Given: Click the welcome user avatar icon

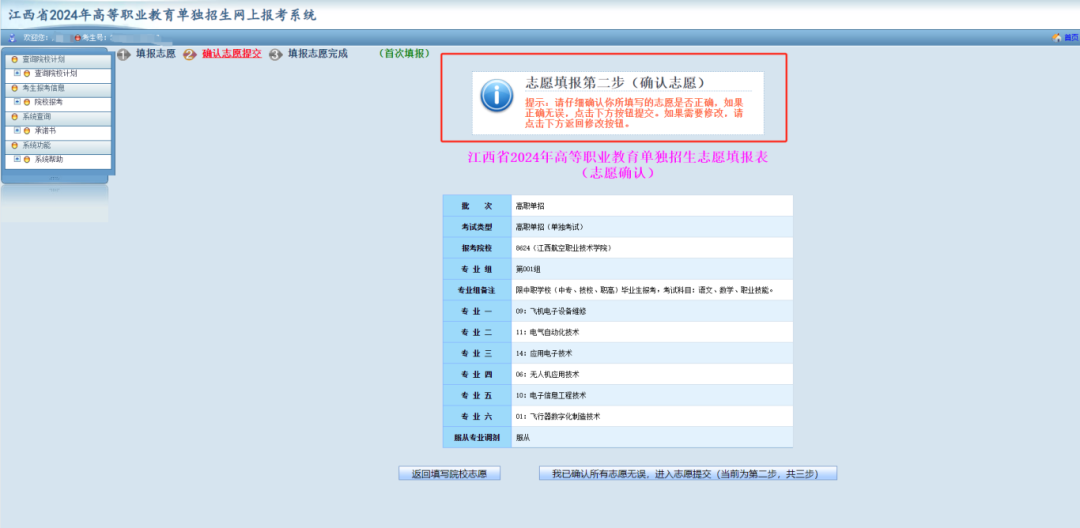Looking at the screenshot, I should tap(12, 37).
